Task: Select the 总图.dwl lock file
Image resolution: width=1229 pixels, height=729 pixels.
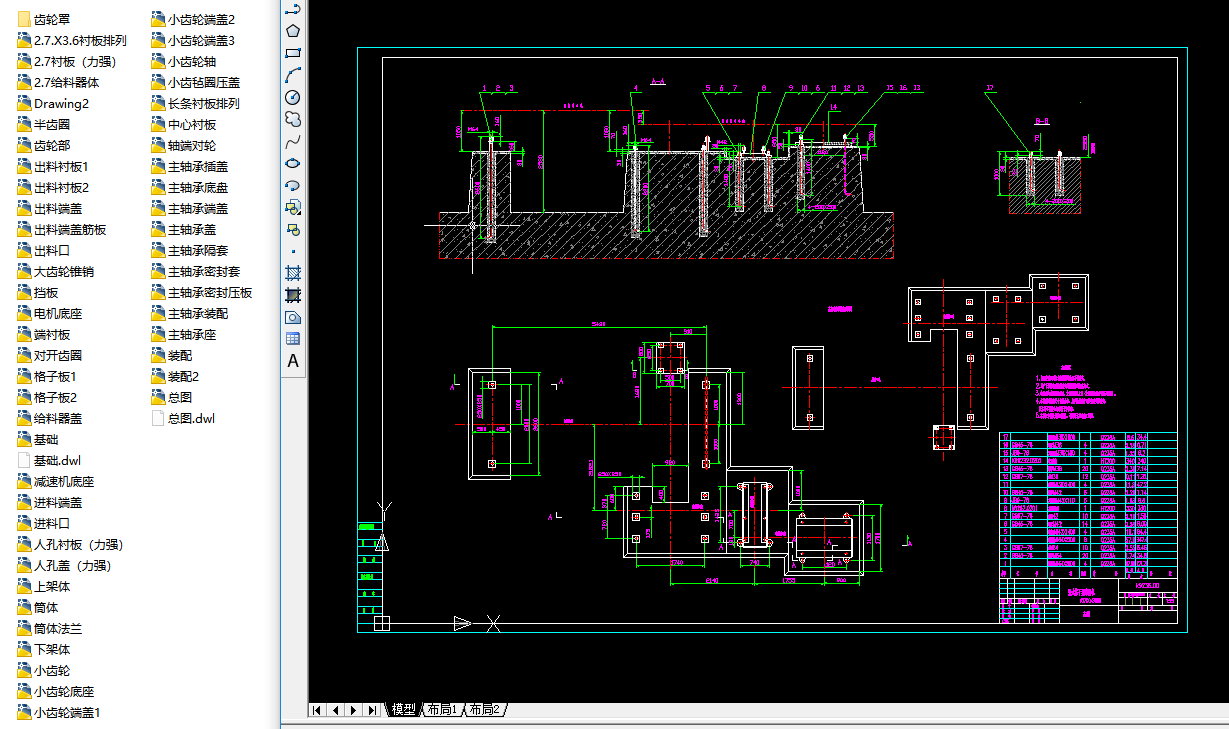Action: (184, 418)
